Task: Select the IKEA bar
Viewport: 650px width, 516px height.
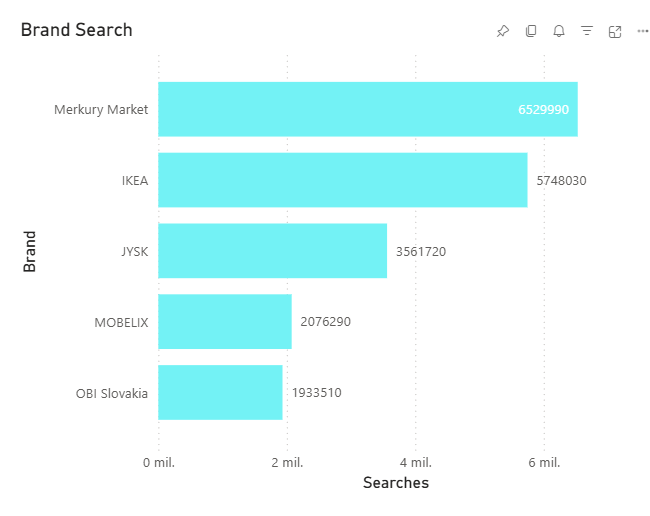Action: [343, 180]
